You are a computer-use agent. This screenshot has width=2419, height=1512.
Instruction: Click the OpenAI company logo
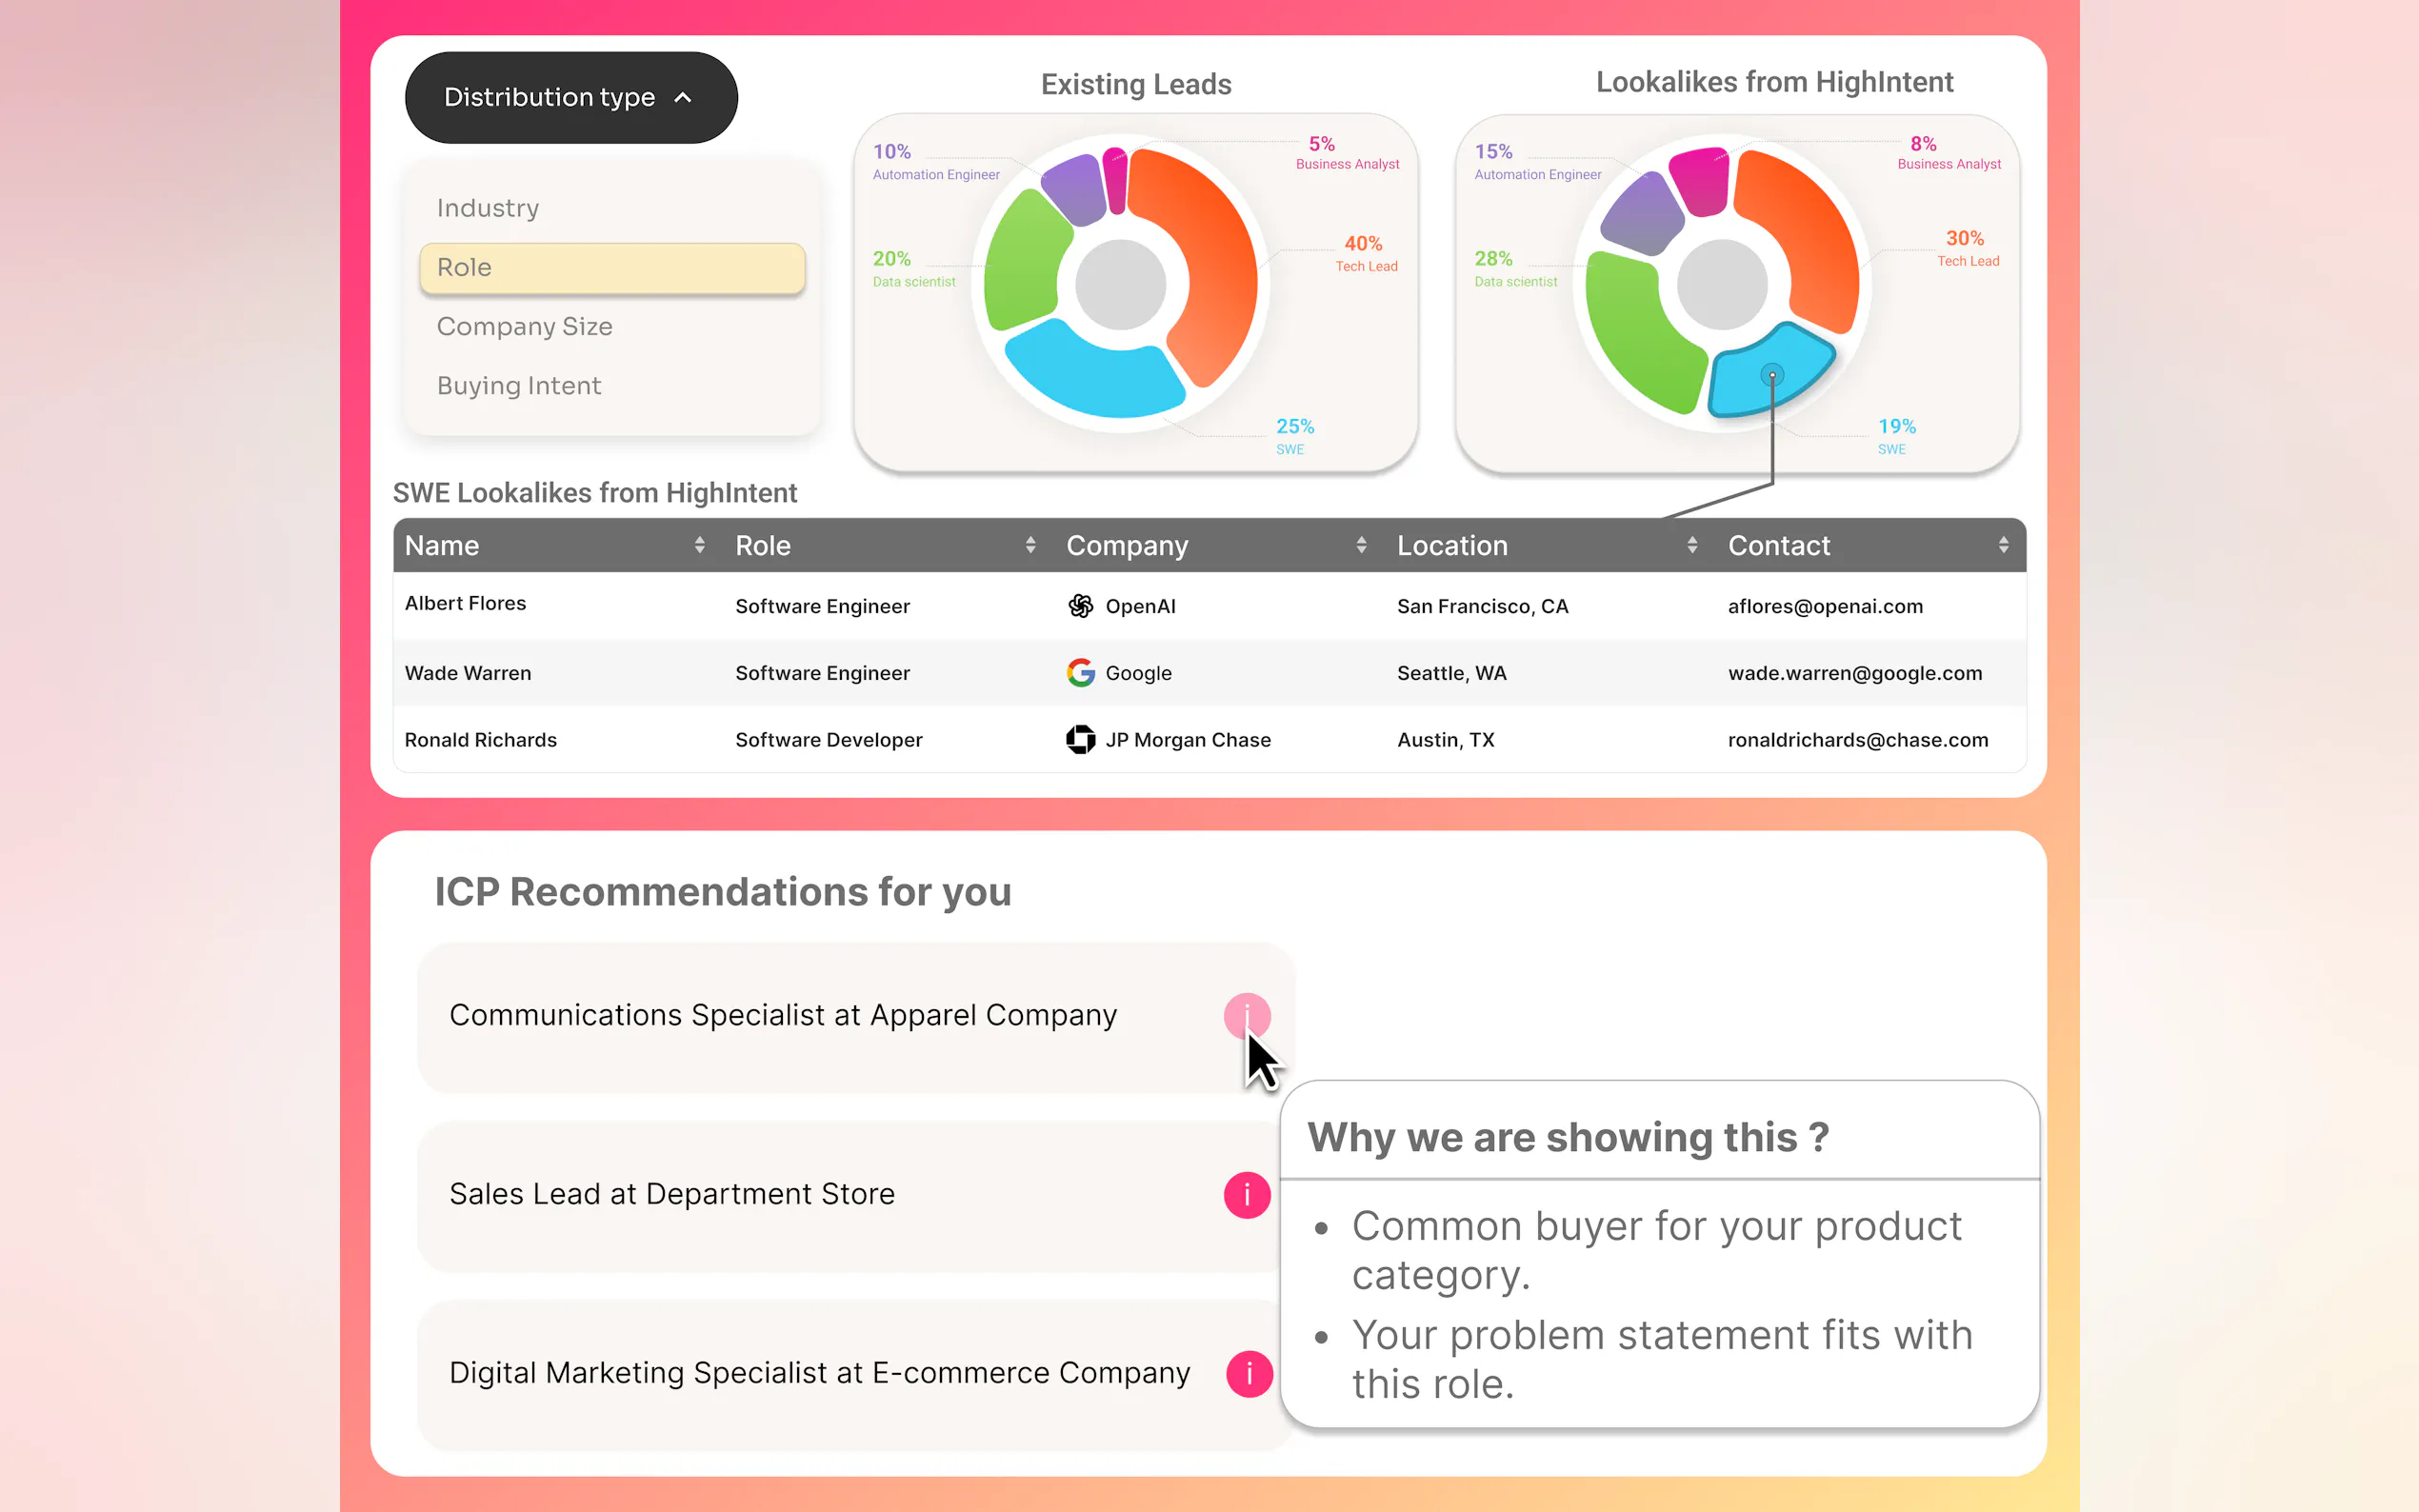(x=1080, y=606)
